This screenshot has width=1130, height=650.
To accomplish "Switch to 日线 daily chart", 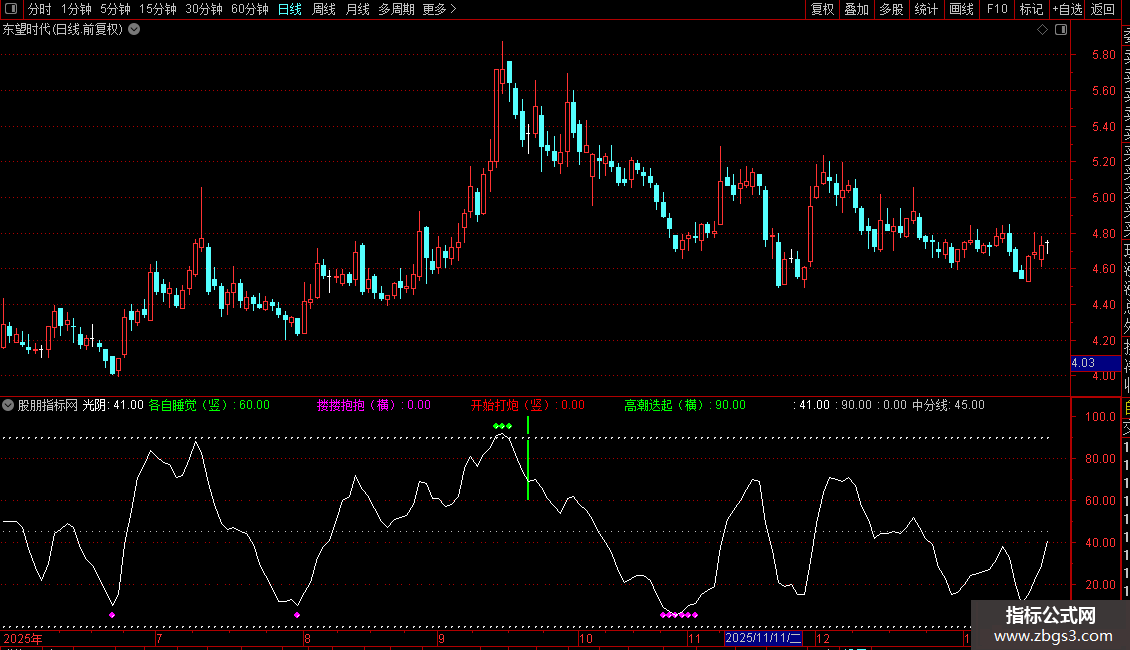I will [x=290, y=9].
